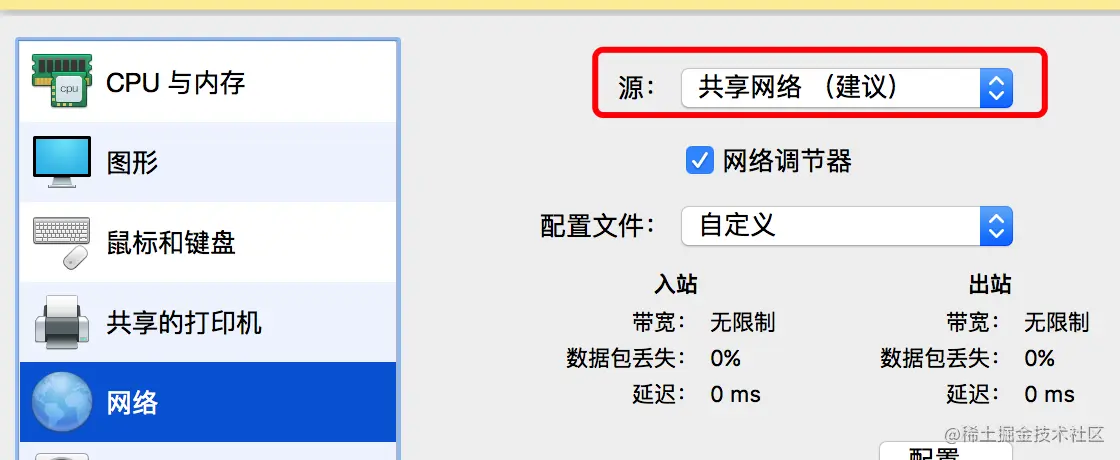This screenshot has width=1120, height=460.
Task: Click the 入站 带宽 无限制 value
Action: click(x=742, y=323)
